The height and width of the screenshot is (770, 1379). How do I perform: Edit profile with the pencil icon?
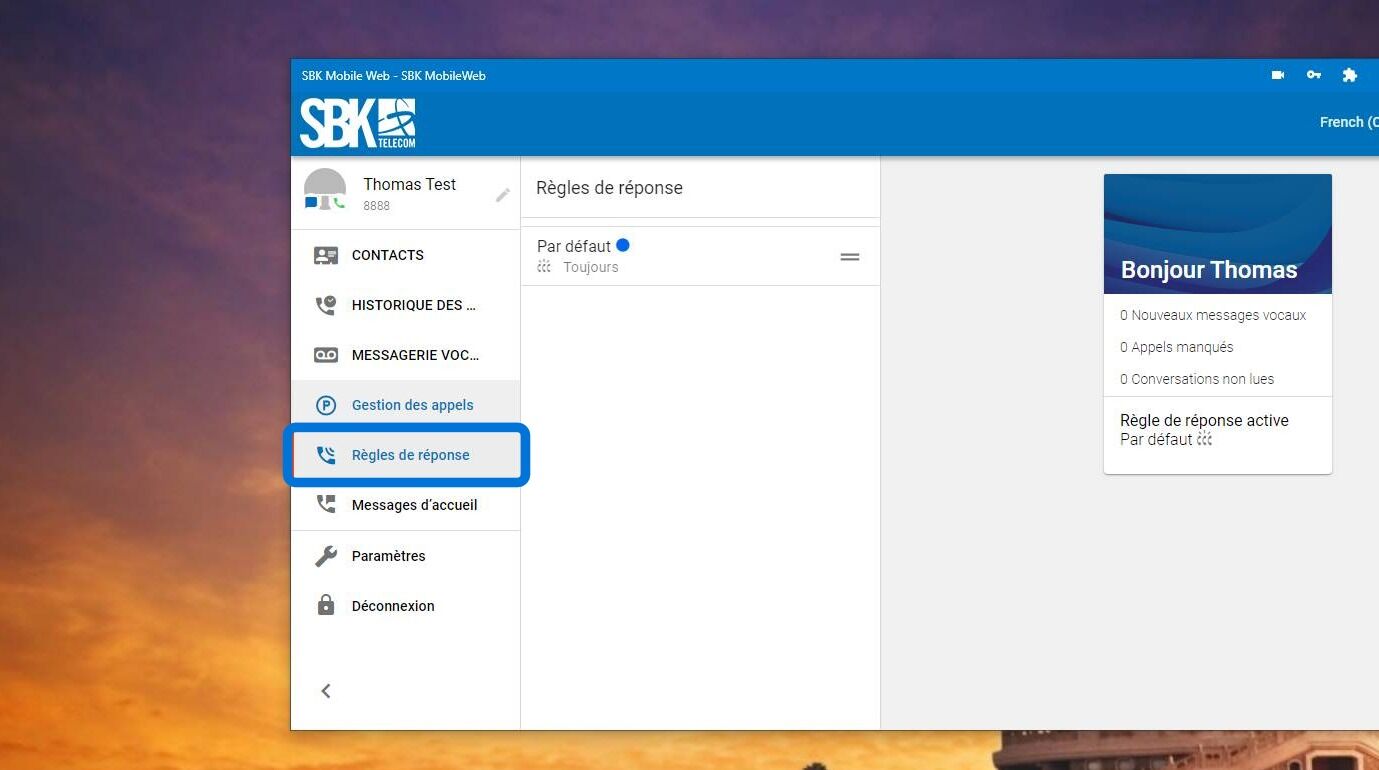pyautogui.click(x=503, y=195)
